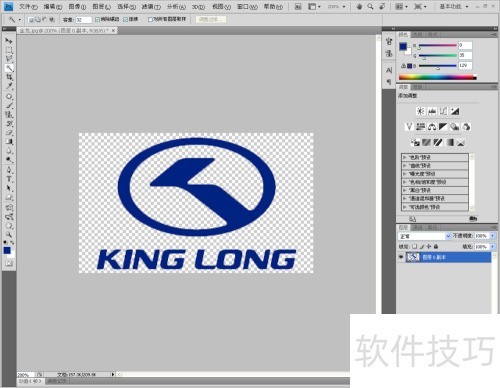
Task: Select the Move tool
Action: (9, 41)
